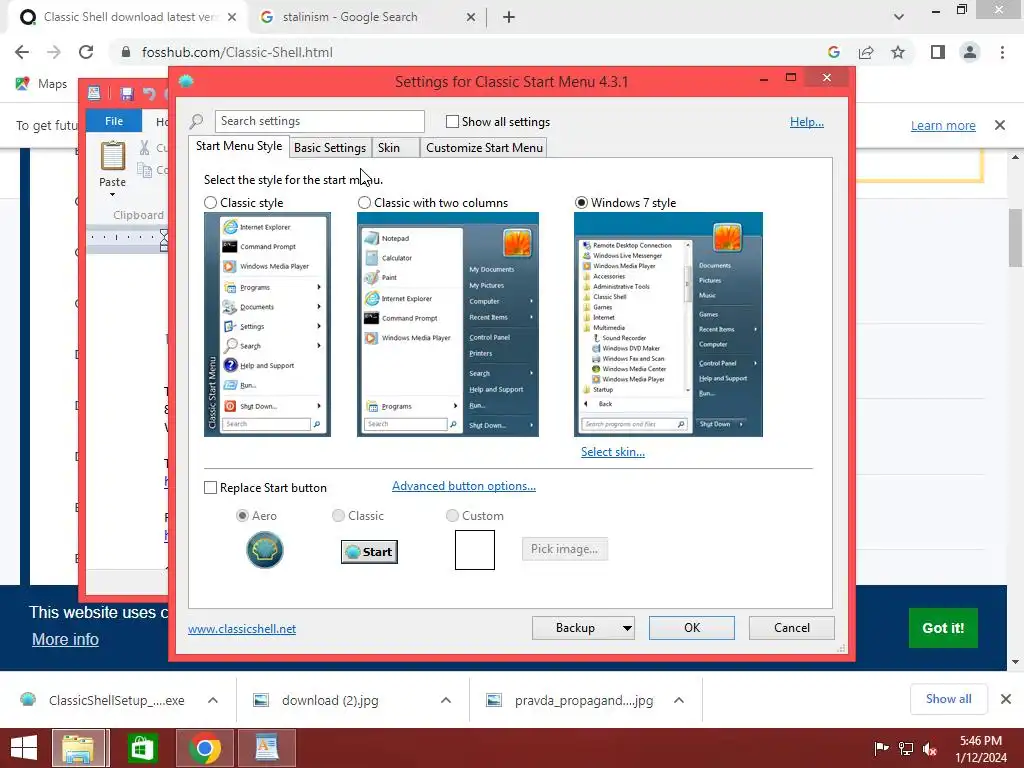This screenshot has width=1024, height=768.
Task: Open File Explorer from taskbar
Action: (x=78, y=748)
